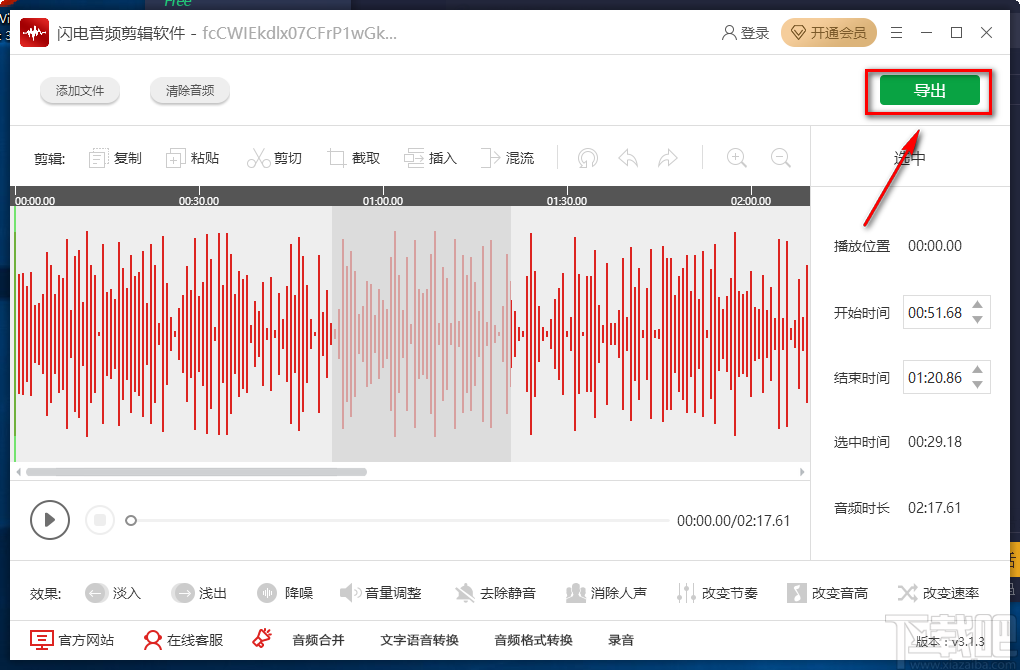Click the selected time value 00:29.18
1020x670 pixels.
935,442
